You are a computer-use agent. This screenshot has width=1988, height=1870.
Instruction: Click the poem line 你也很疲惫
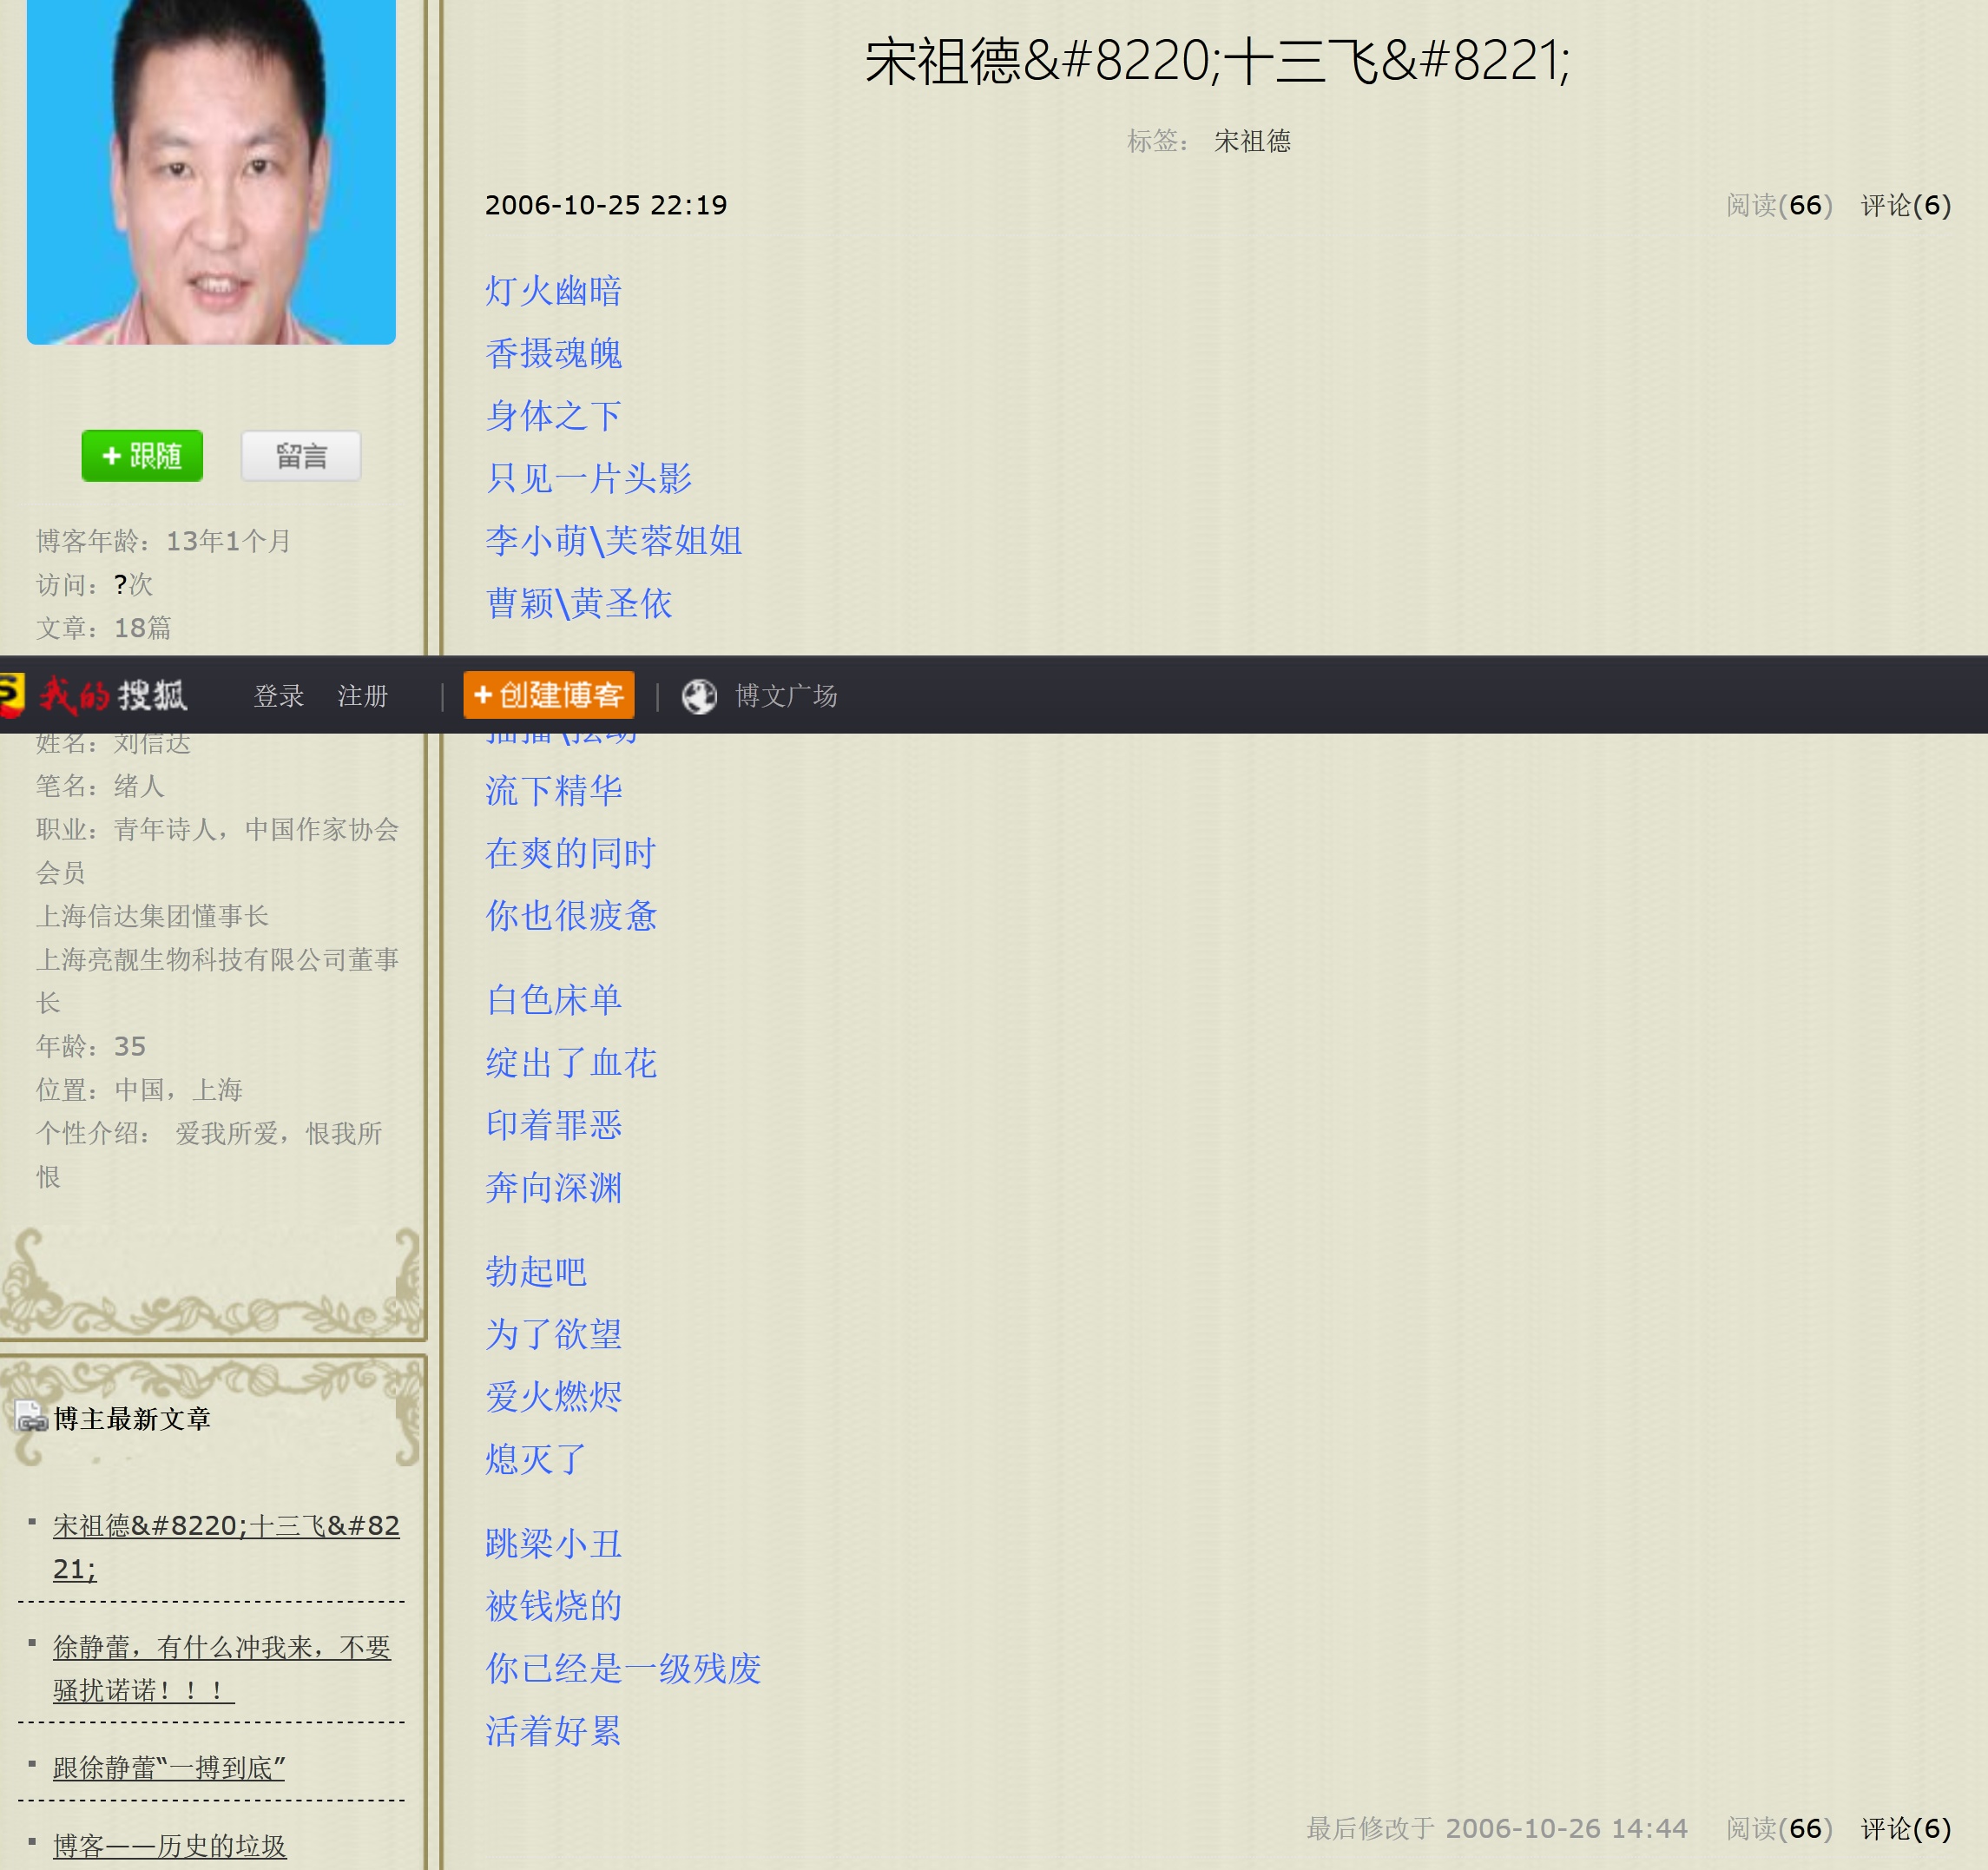point(571,916)
